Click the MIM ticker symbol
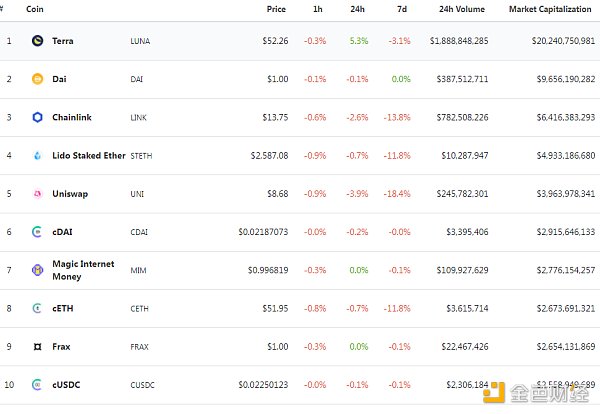The height and width of the screenshot is (414, 600). 138,271
